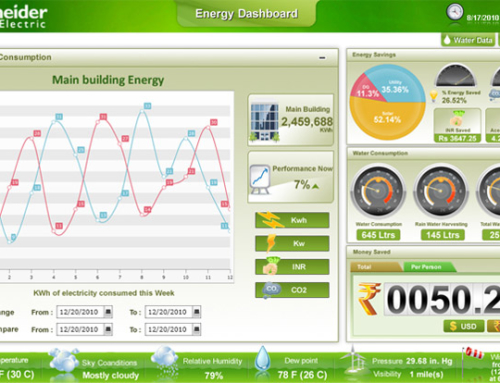Collapse the Consumption panel with minus button
The width and height of the screenshot is (500, 383).
(x=322, y=58)
